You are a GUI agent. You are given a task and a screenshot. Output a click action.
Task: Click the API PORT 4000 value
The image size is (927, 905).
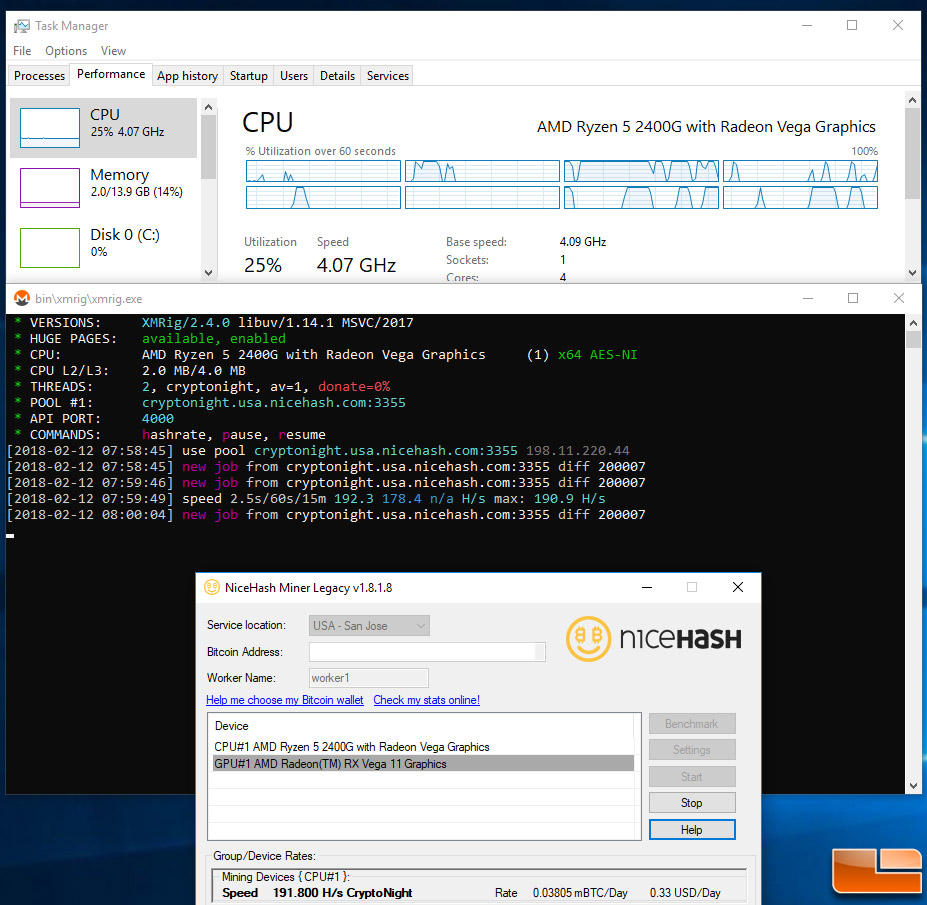click(157, 419)
